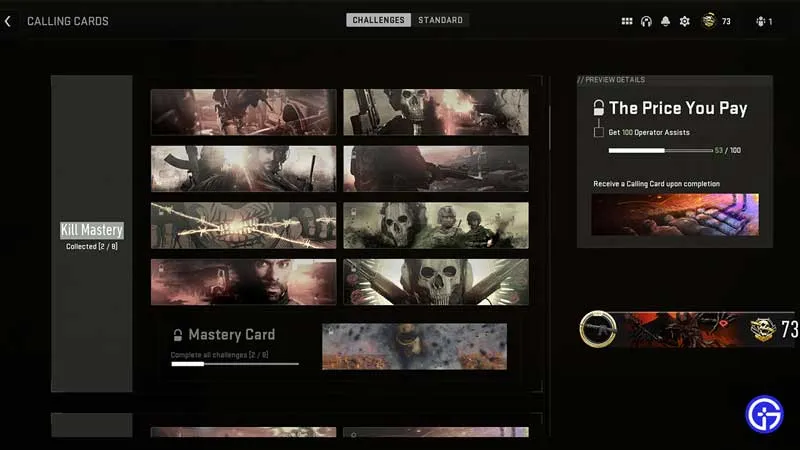800x450 pixels.
Task: Click the Mastery Card completion progress bar
Action: point(235,364)
